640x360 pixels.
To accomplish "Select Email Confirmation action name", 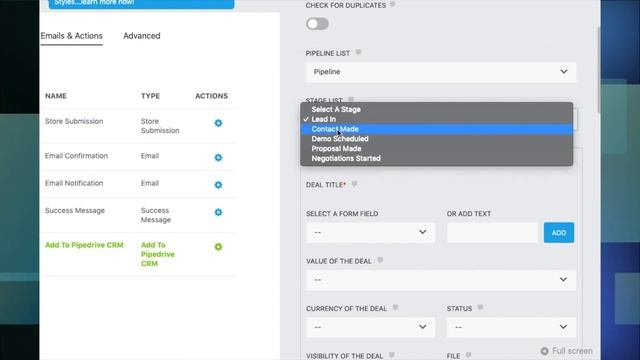I will coord(76,156).
